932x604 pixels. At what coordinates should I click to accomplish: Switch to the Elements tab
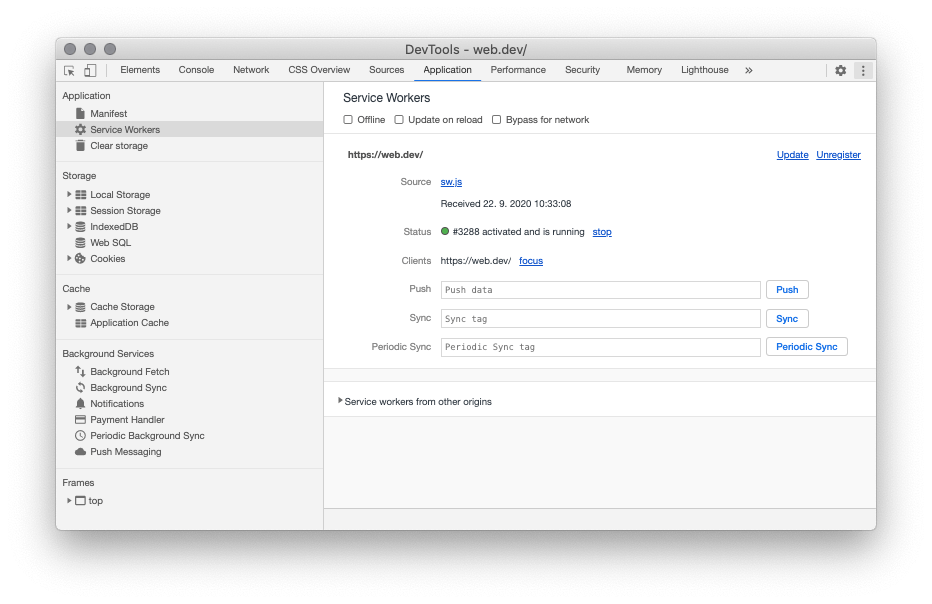tap(140, 70)
